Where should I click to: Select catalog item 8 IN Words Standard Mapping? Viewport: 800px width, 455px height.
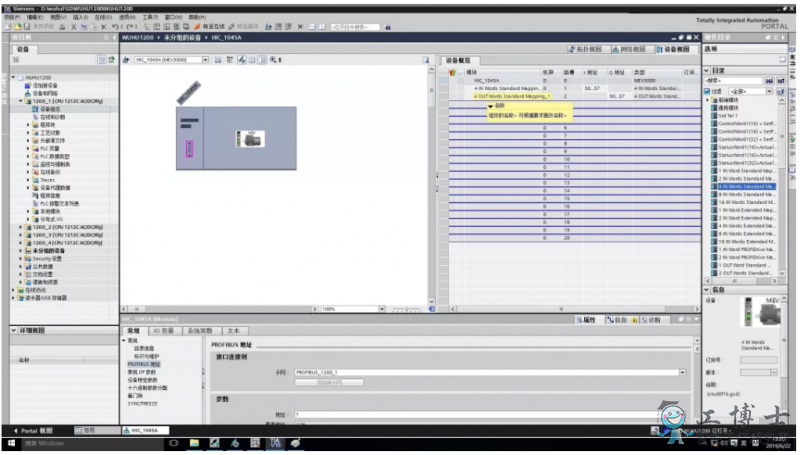coord(744,194)
